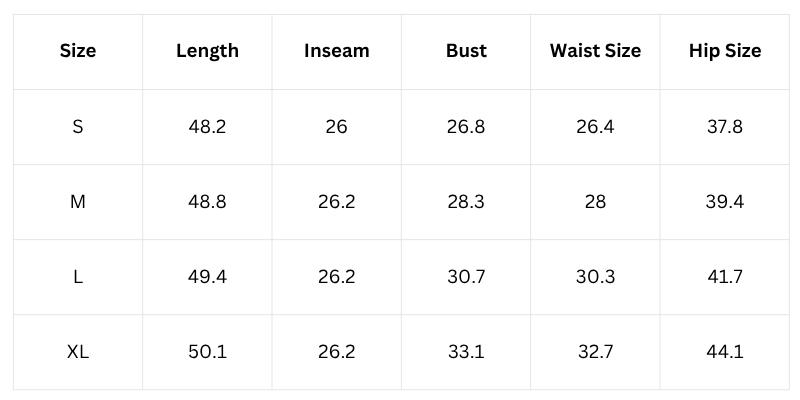Click the 26.4 waist size cell
The image size is (800, 400).
[595, 127]
